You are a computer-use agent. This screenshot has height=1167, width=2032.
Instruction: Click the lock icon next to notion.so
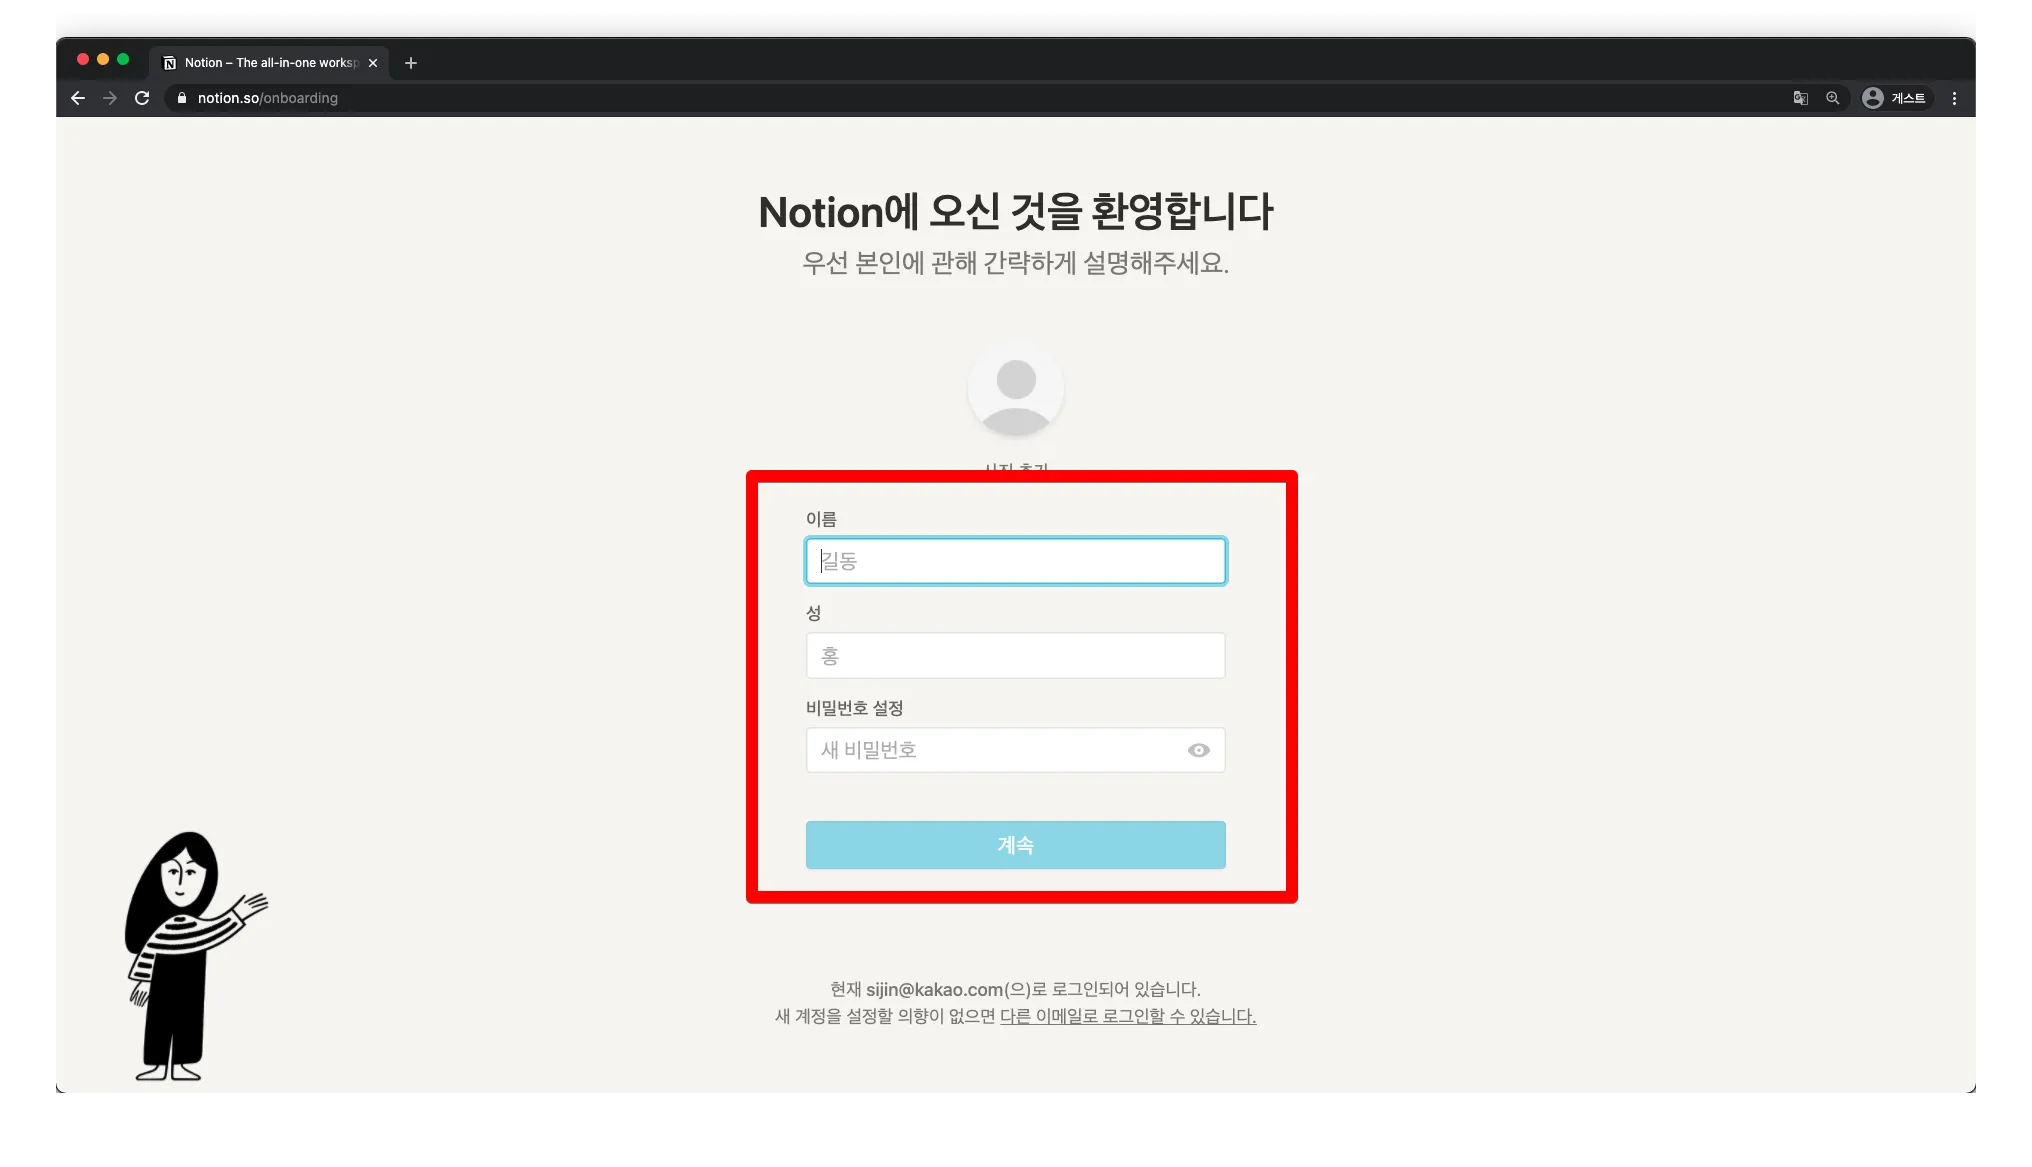pyautogui.click(x=181, y=98)
